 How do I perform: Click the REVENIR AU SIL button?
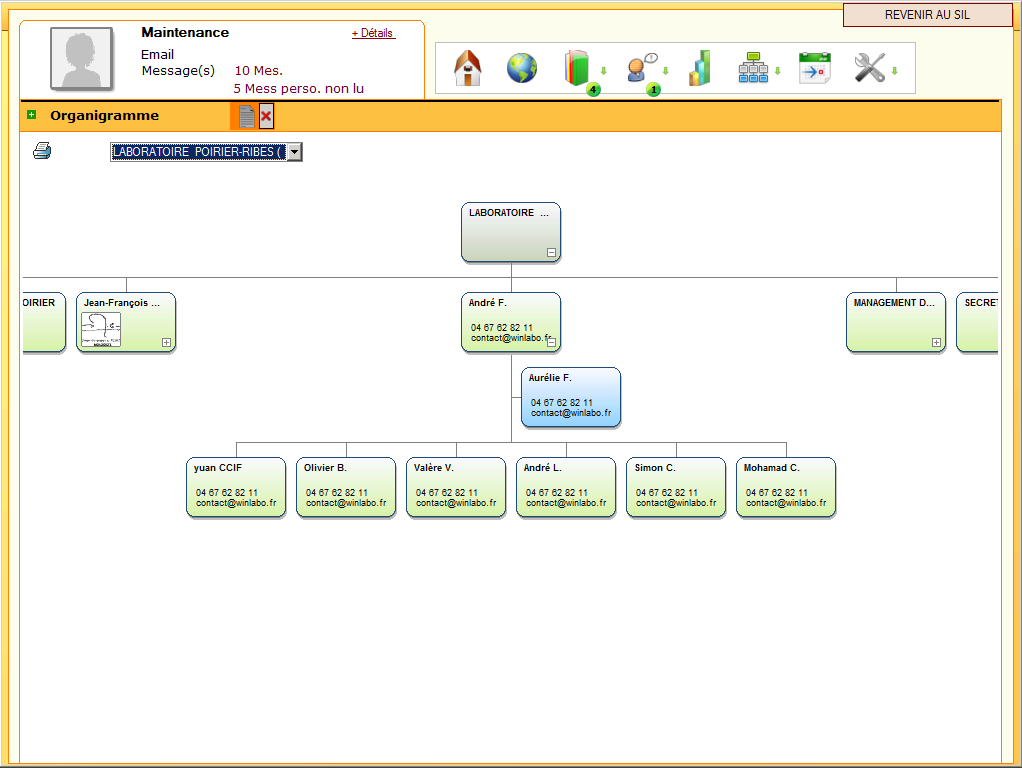[x=927, y=15]
